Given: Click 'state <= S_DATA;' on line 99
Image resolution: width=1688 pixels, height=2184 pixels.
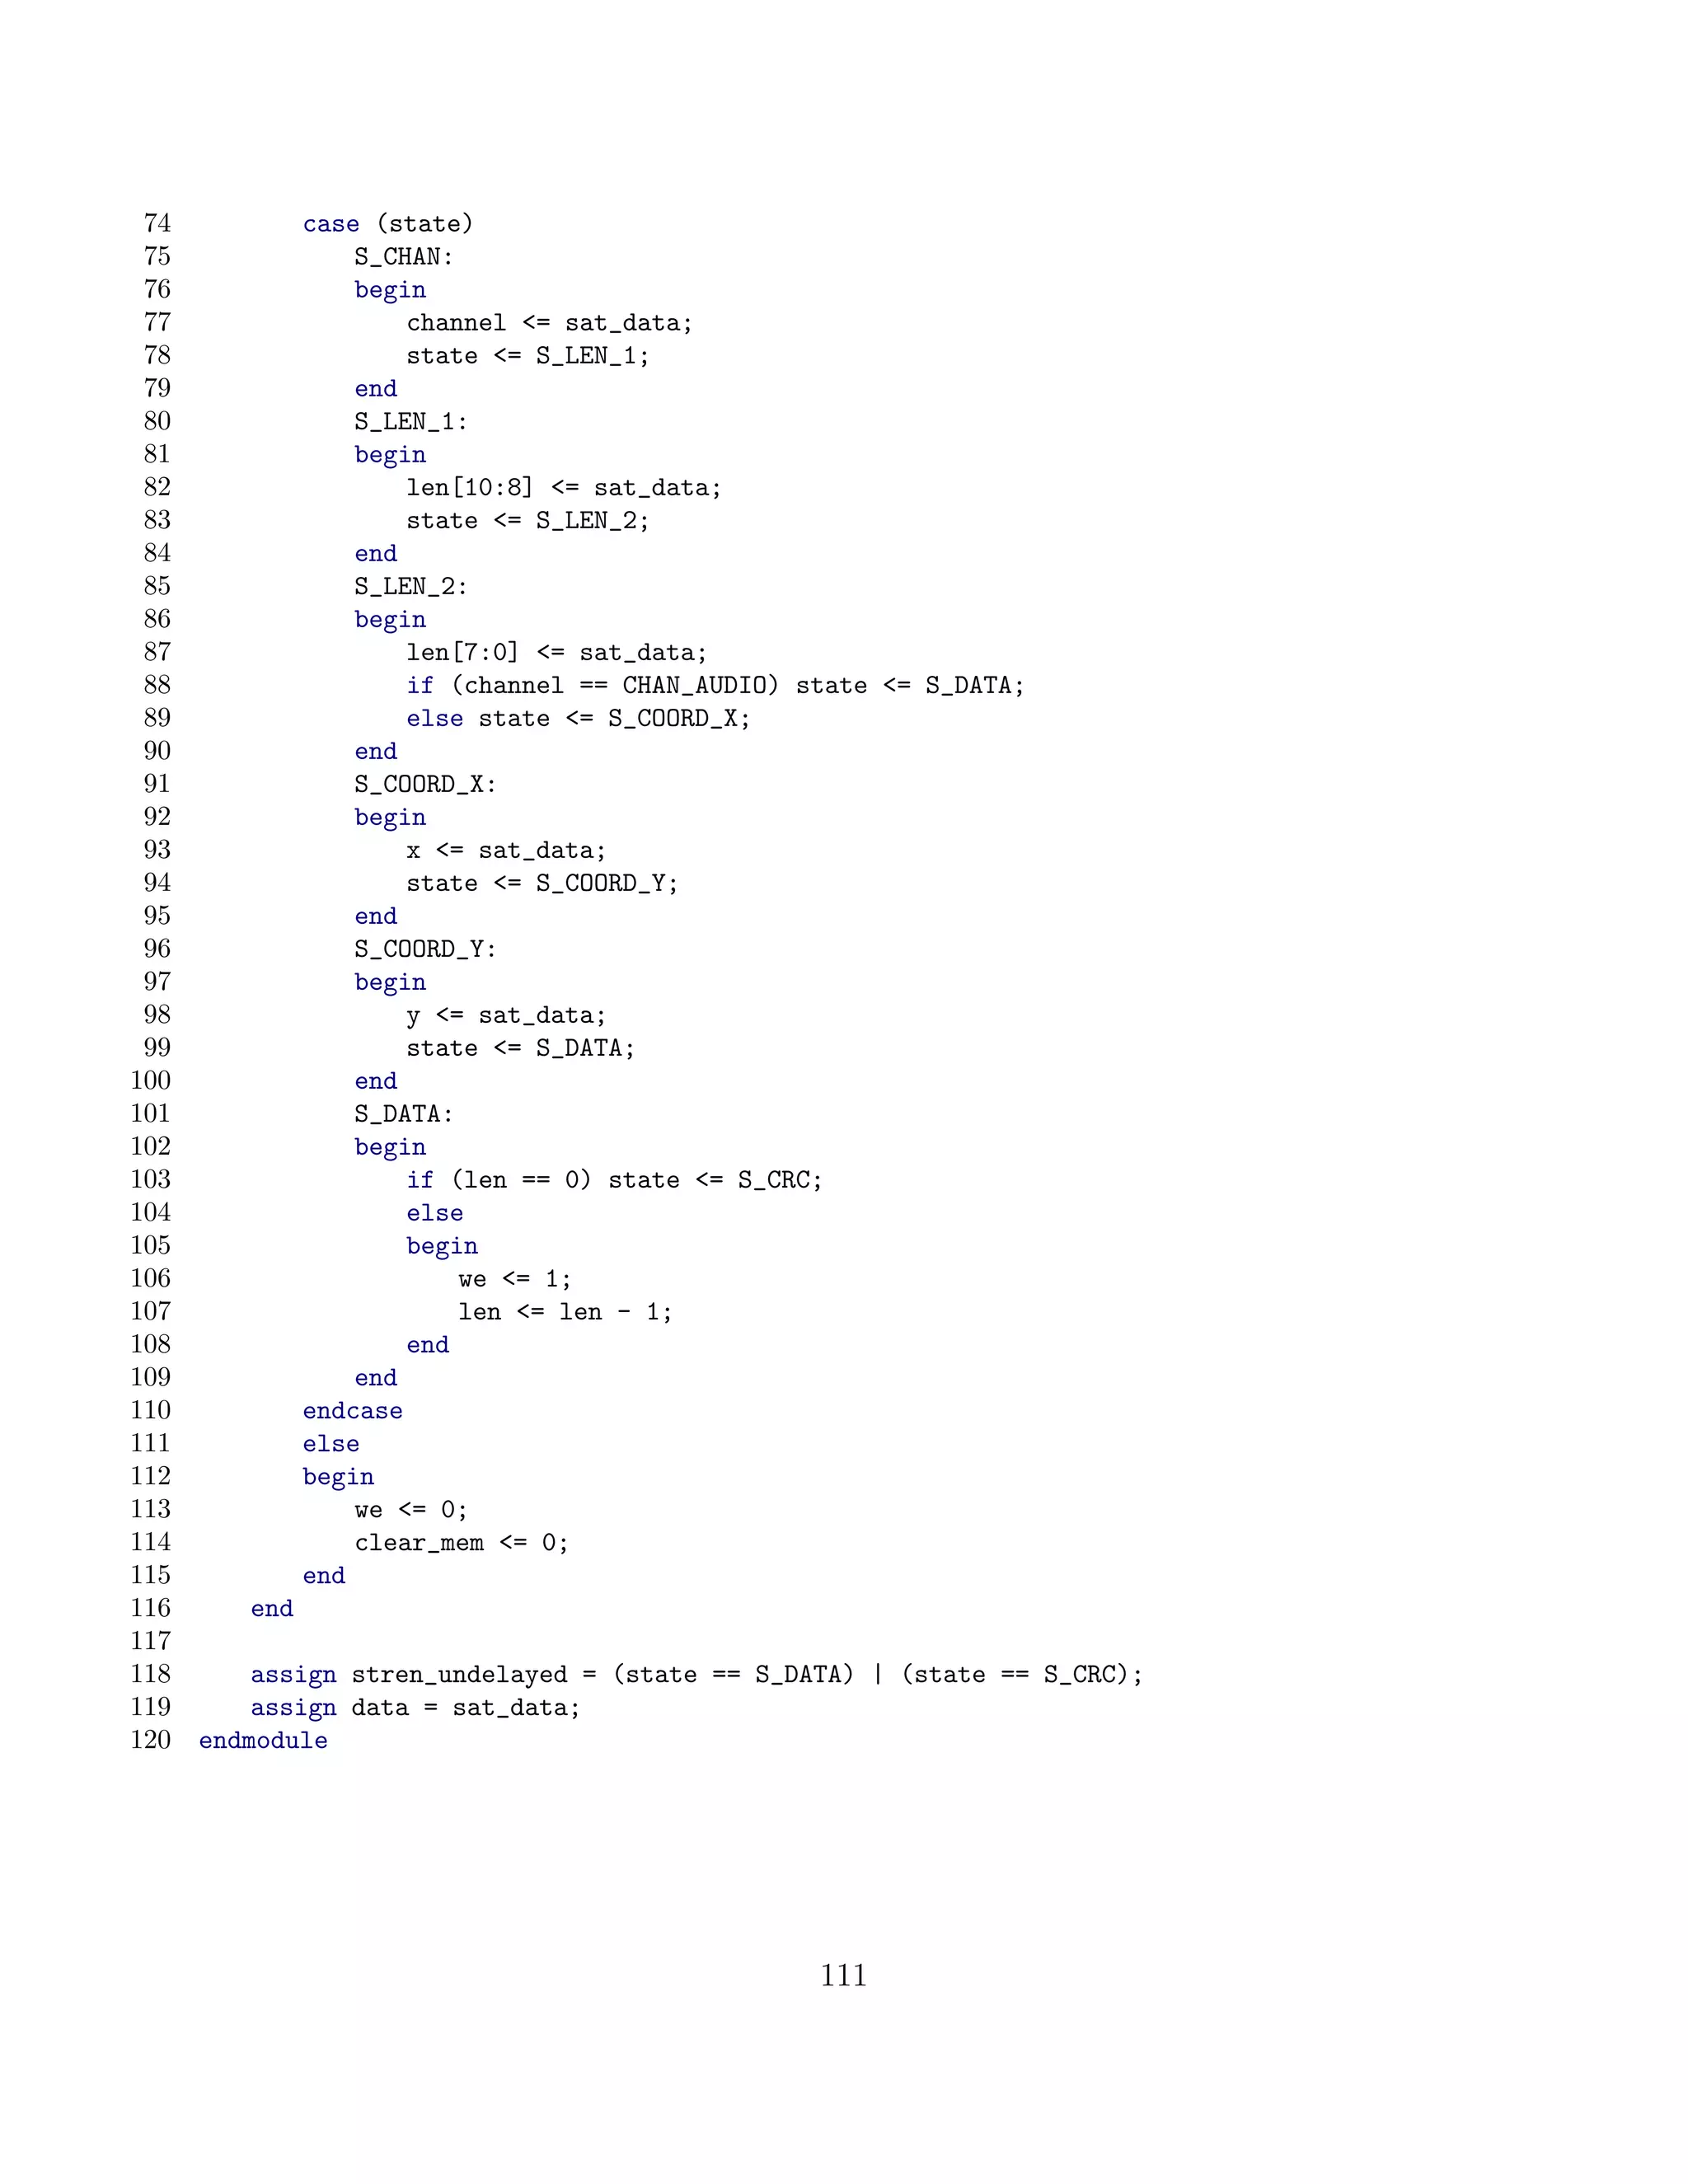Looking at the screenshot, I should pyautogui.click(x=520, y=1049).
